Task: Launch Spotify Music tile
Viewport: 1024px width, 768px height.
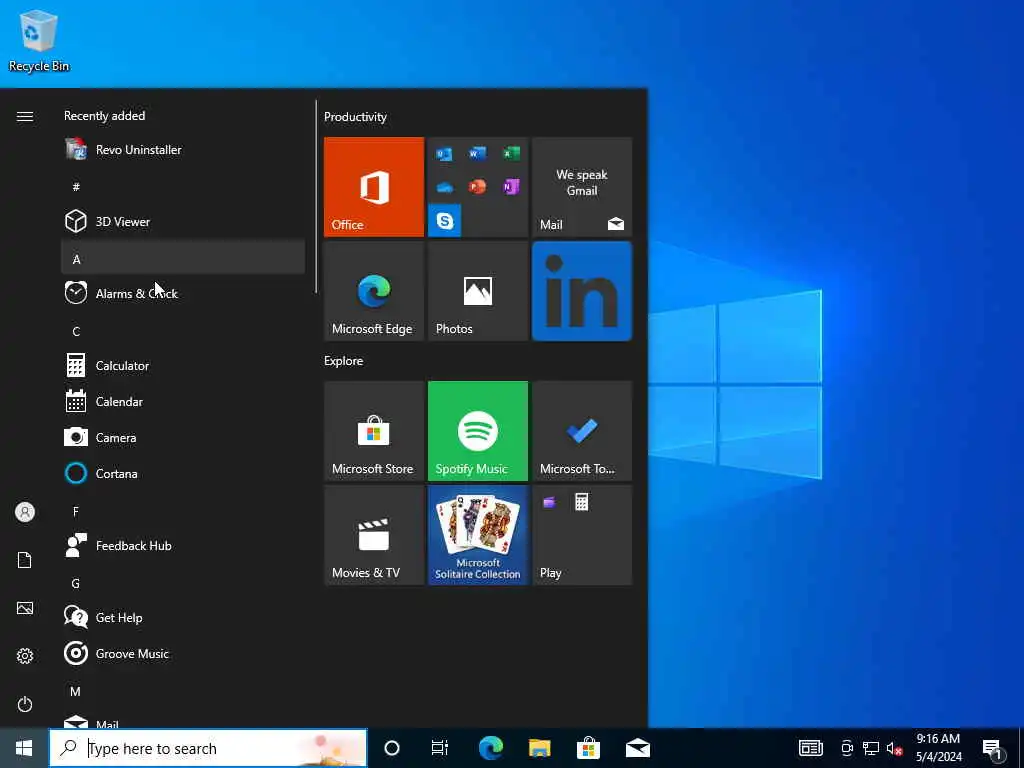Action: 477,431
